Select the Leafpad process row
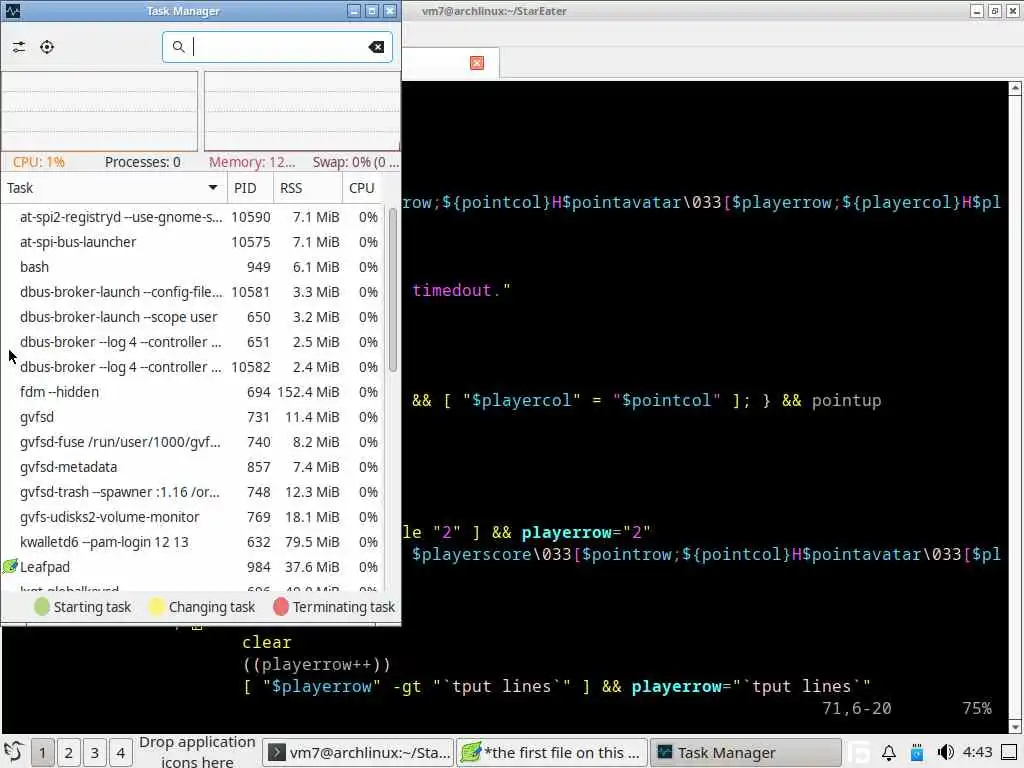 [193, 568]
